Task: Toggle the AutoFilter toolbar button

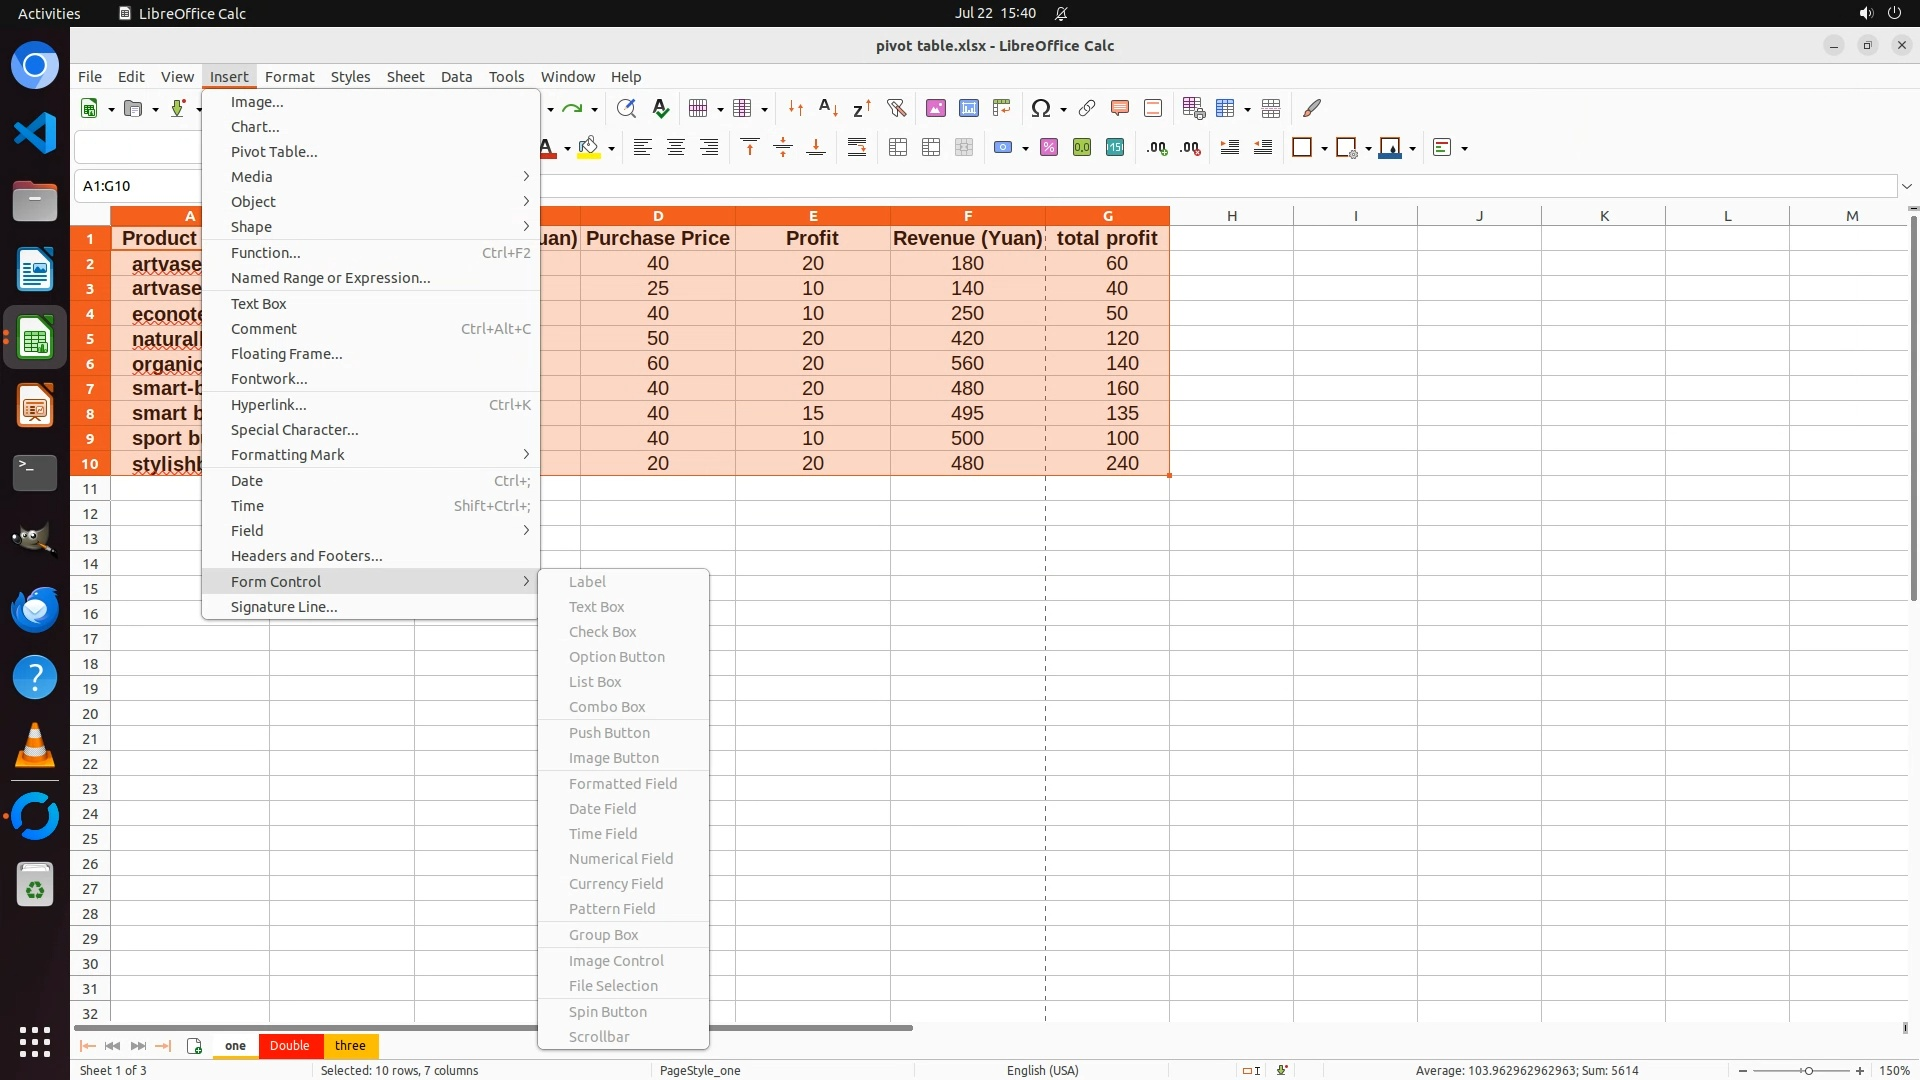Action: 896,108
